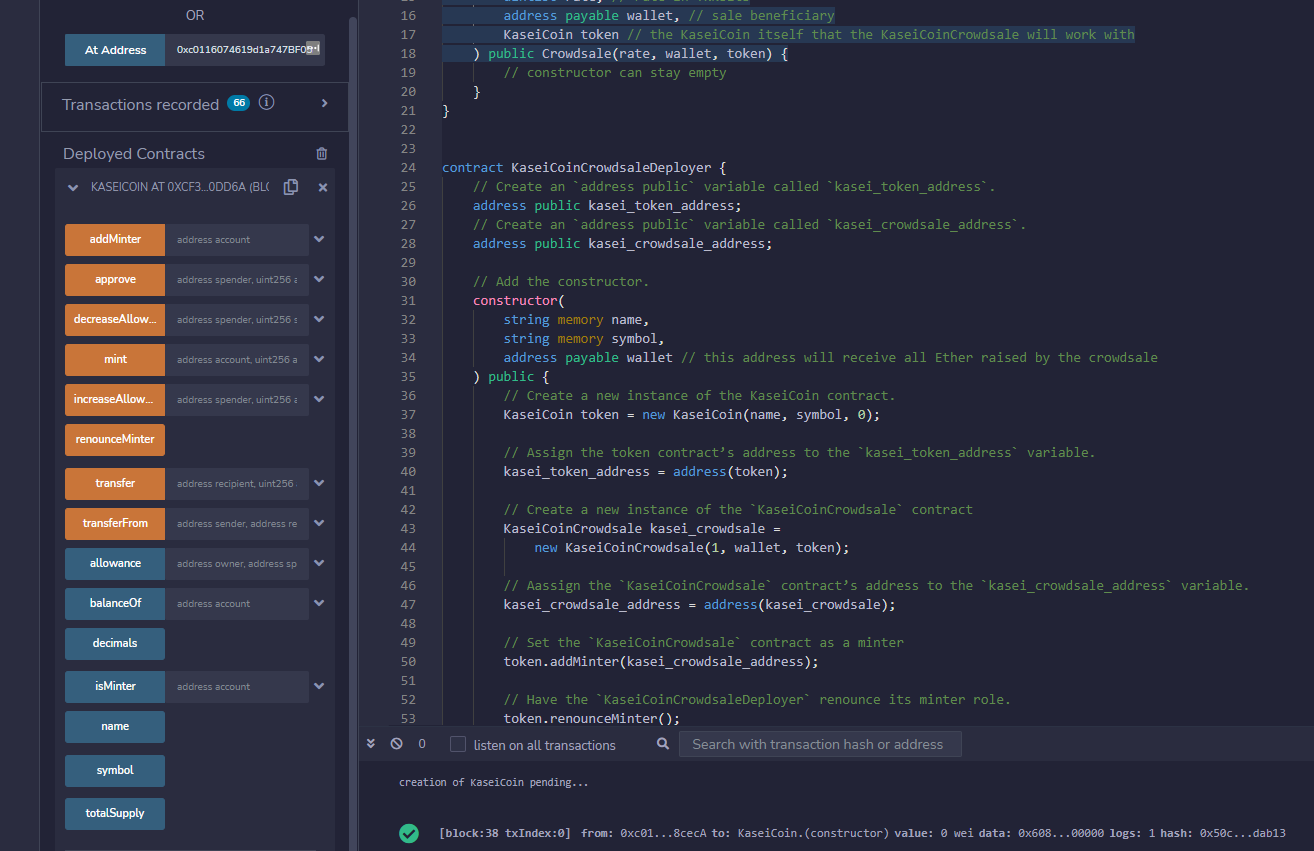Call the name getter
The image size is (1314, 851).
(115, 726)
